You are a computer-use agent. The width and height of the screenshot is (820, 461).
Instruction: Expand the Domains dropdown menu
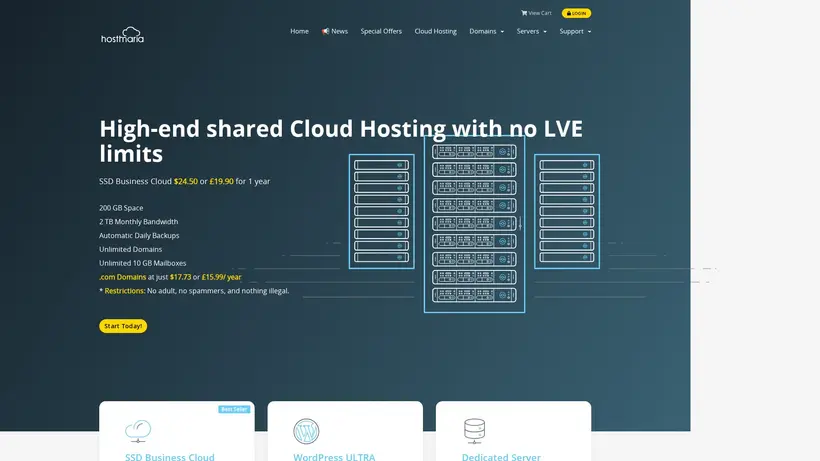(x=486, y=31)
